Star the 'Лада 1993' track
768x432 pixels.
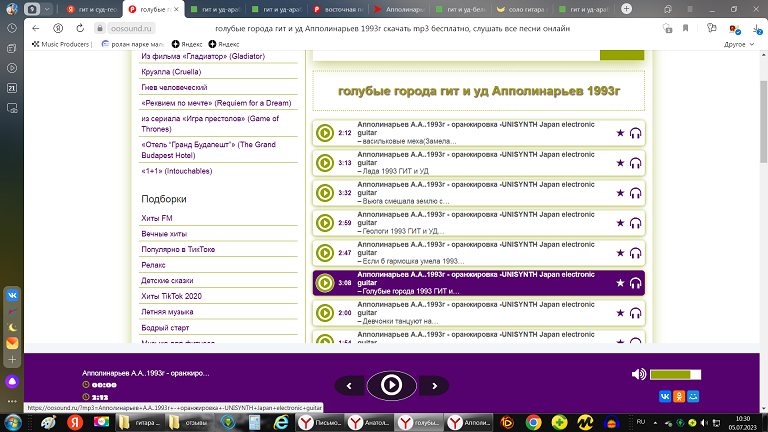(620, 163)
